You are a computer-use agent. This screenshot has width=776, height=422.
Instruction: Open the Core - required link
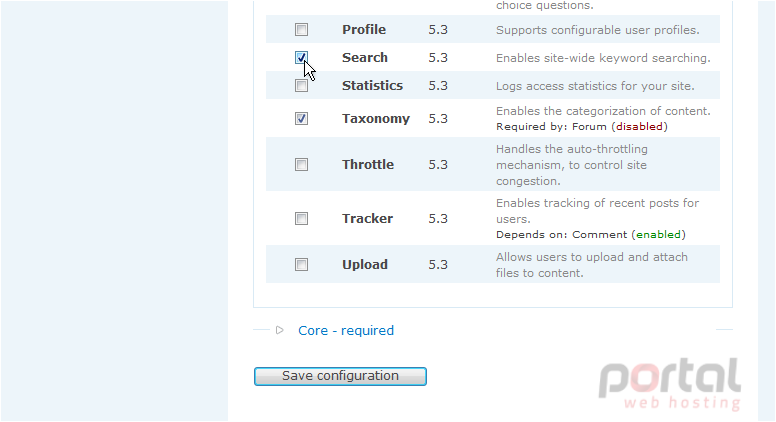[x=346, y=330]
